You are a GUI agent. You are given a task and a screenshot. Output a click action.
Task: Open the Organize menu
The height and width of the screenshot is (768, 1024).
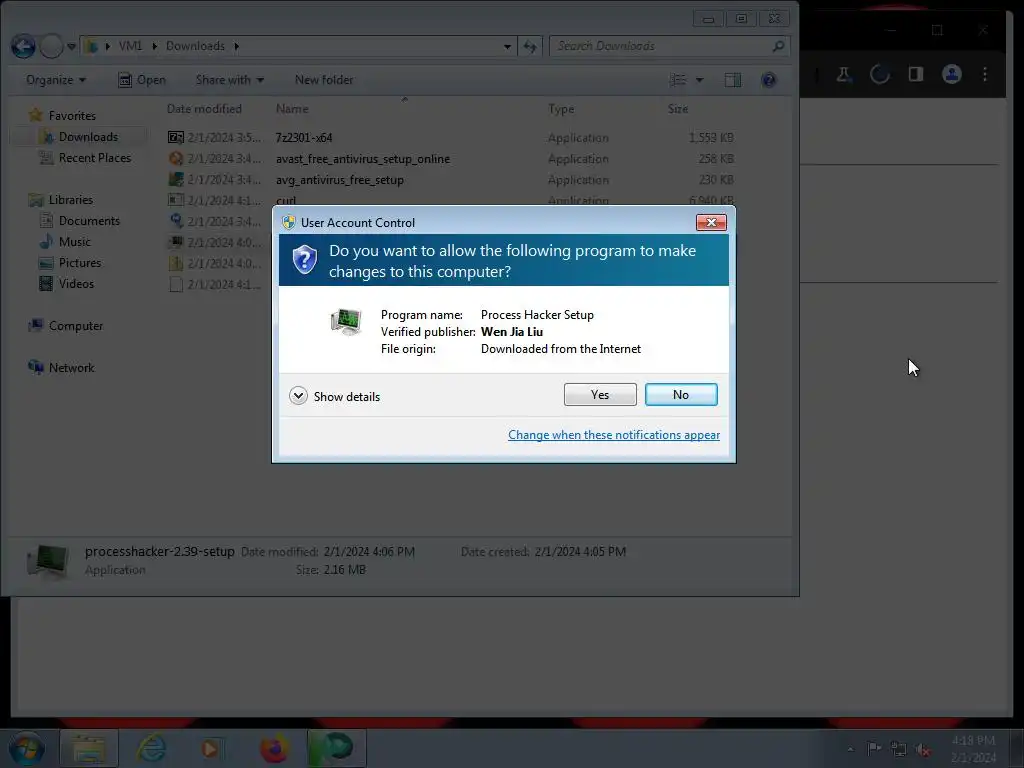(x=56, y=80)
